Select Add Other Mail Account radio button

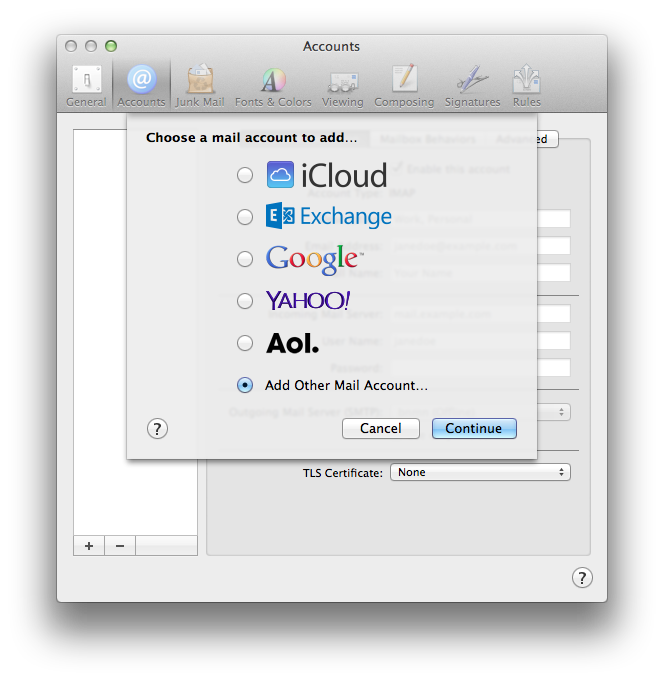pos(245,385)
